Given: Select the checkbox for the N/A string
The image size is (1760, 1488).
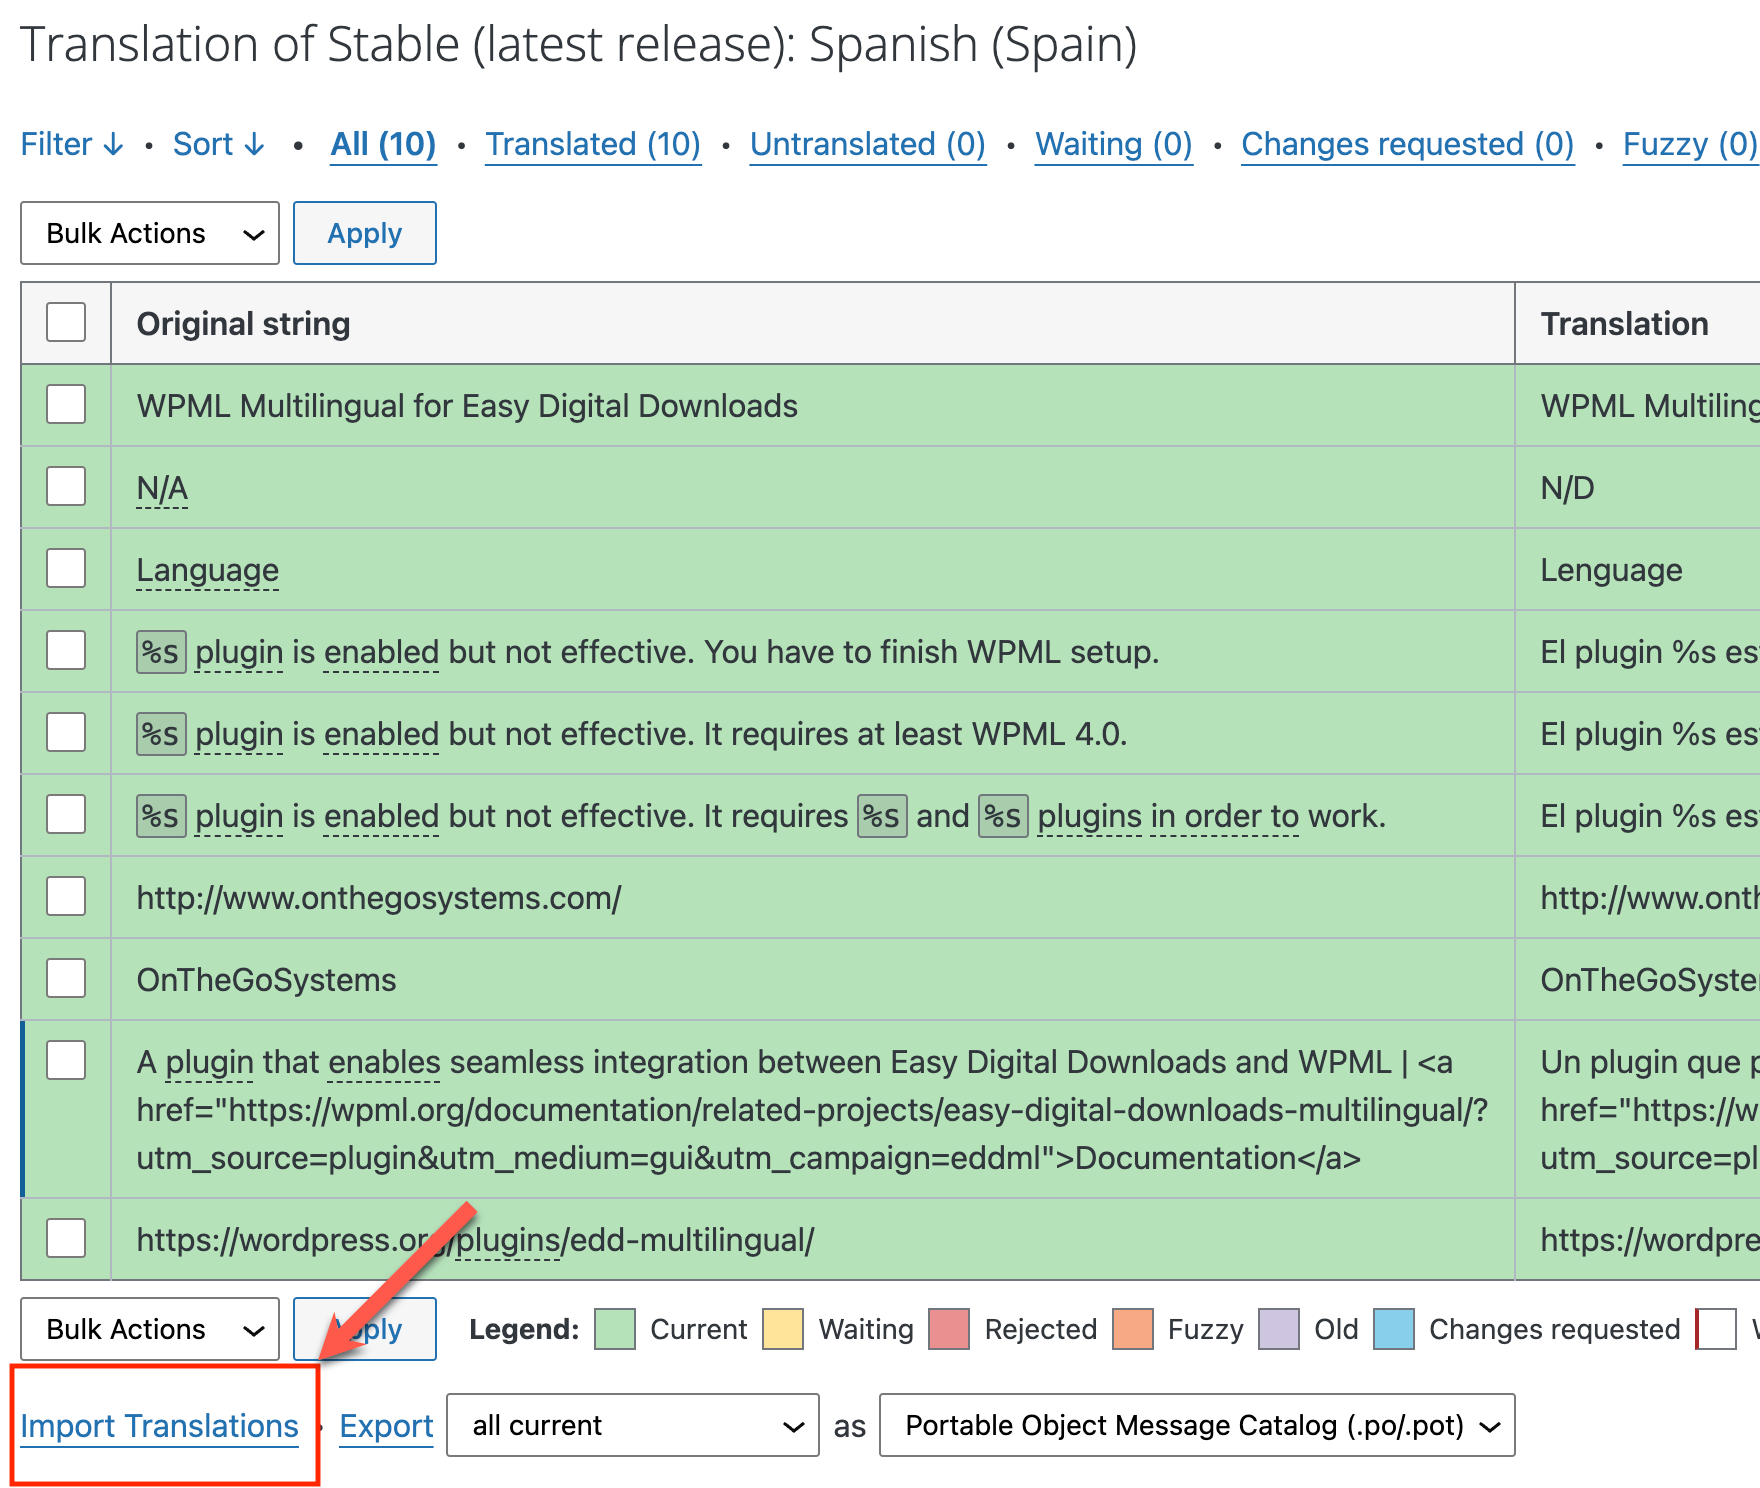Looking at the screenshot, I should pos(65,487).
